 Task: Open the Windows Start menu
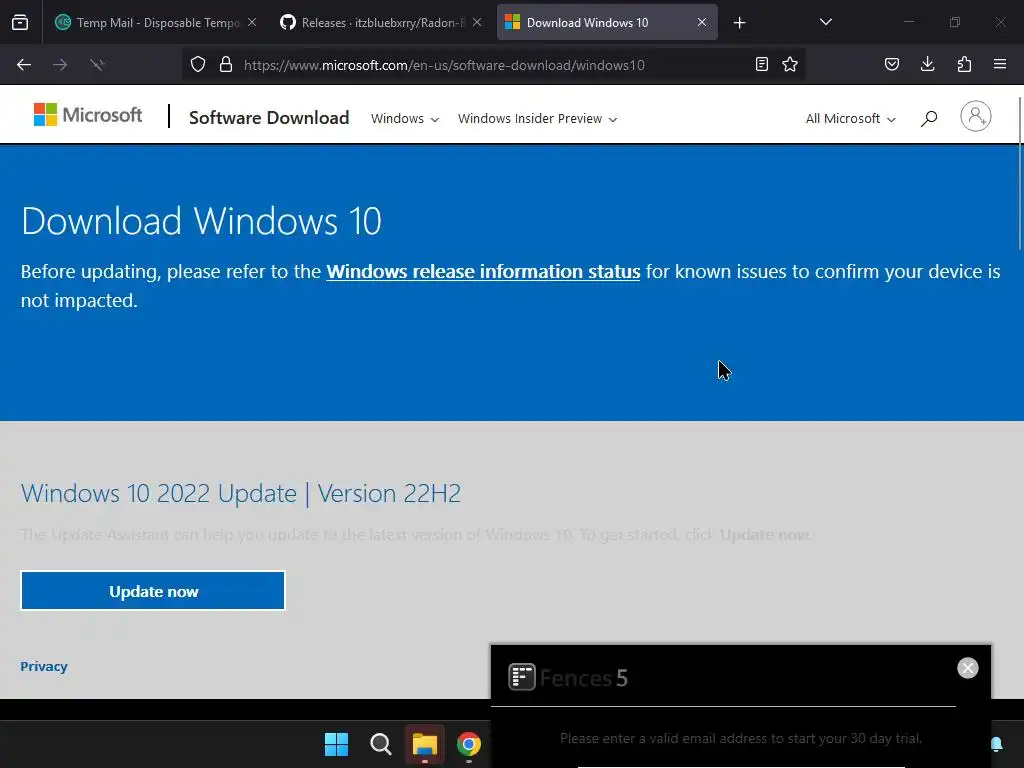[x=336, y=744]
